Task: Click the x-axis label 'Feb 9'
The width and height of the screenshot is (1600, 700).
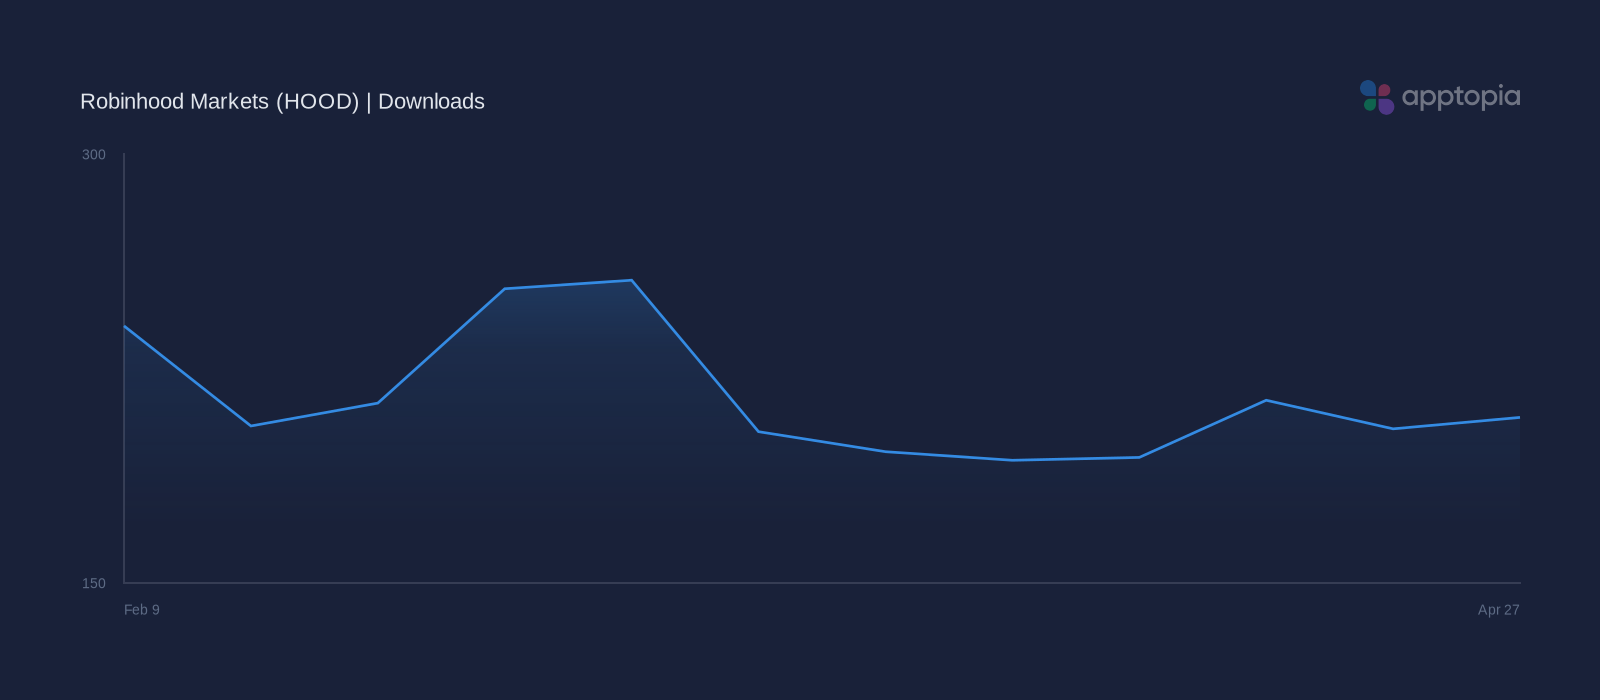Action: (142, 609)
